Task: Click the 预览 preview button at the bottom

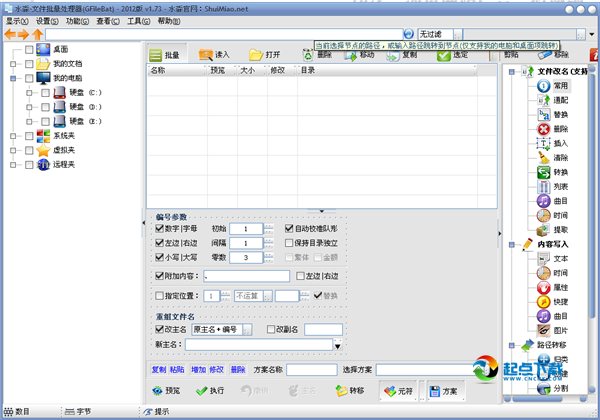Action: click(x=166, y=391)
